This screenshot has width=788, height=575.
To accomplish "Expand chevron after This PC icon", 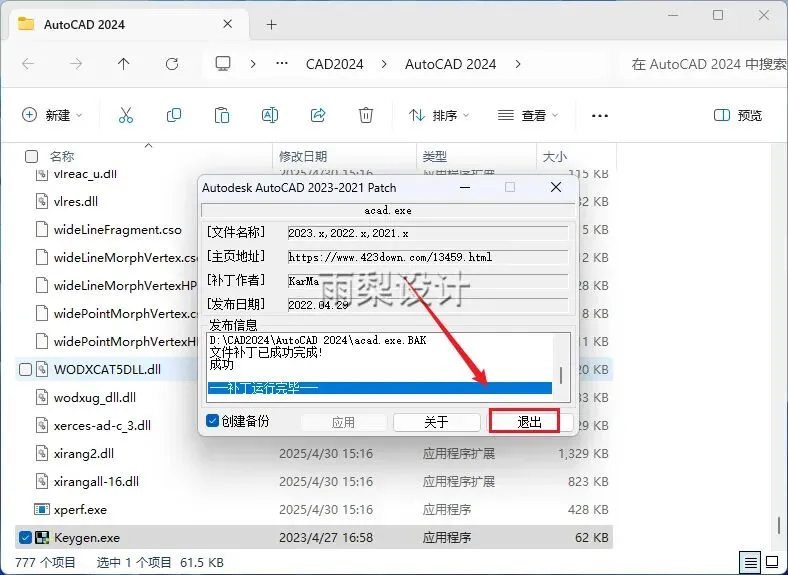I will (x=253, y=64).
